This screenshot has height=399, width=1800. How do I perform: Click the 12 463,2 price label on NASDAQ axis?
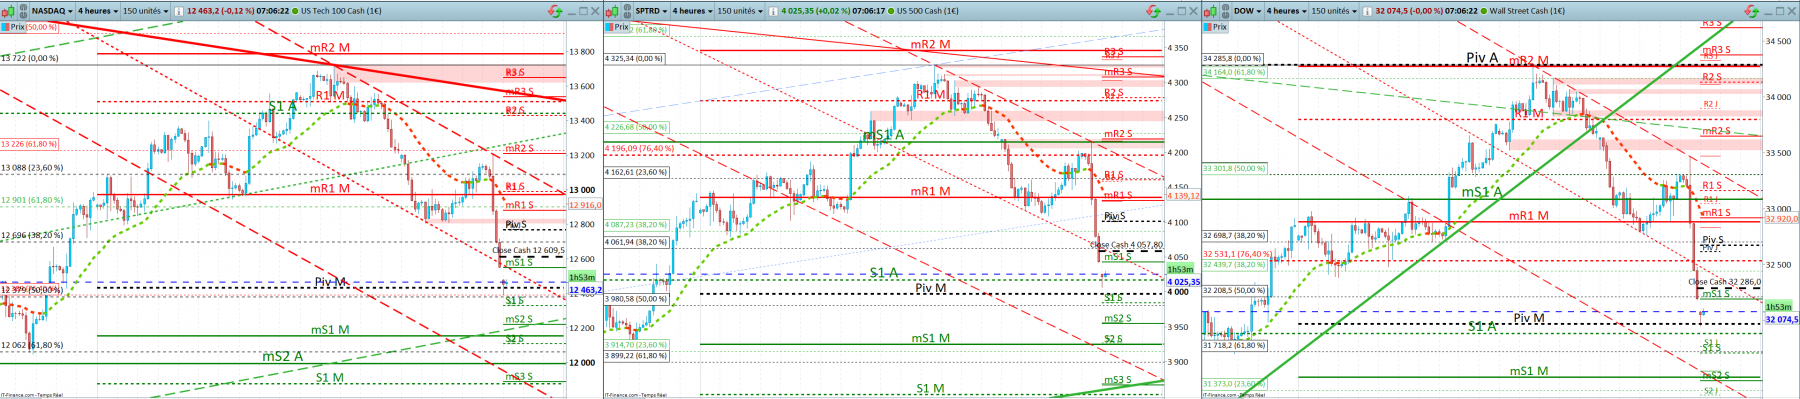coord(586,290)
